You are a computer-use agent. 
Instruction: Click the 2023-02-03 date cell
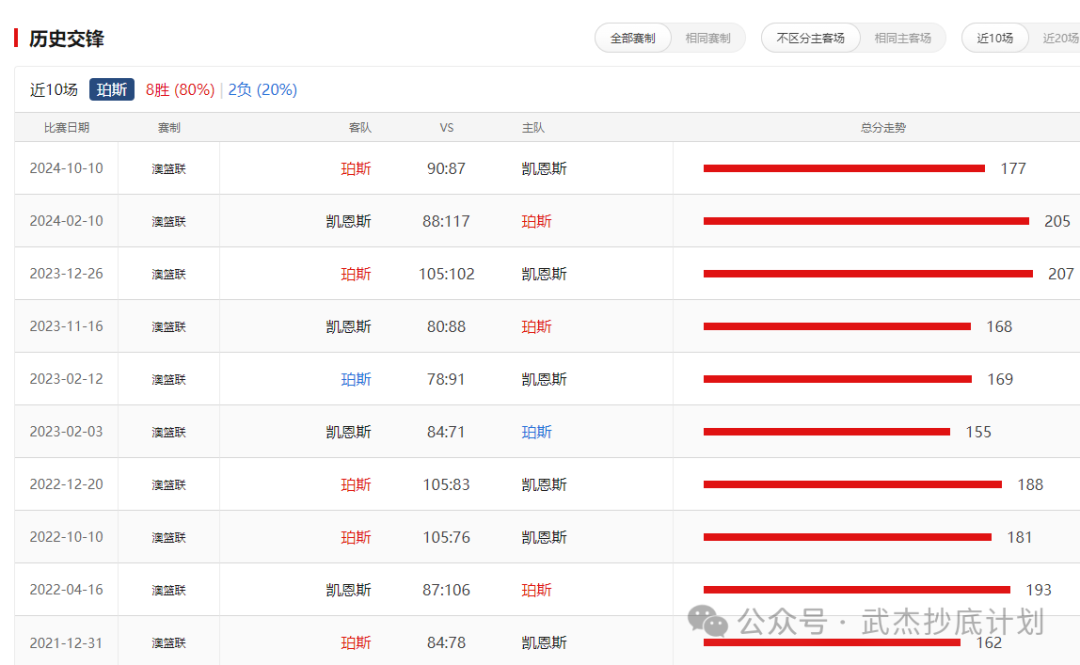click(66, 432)
